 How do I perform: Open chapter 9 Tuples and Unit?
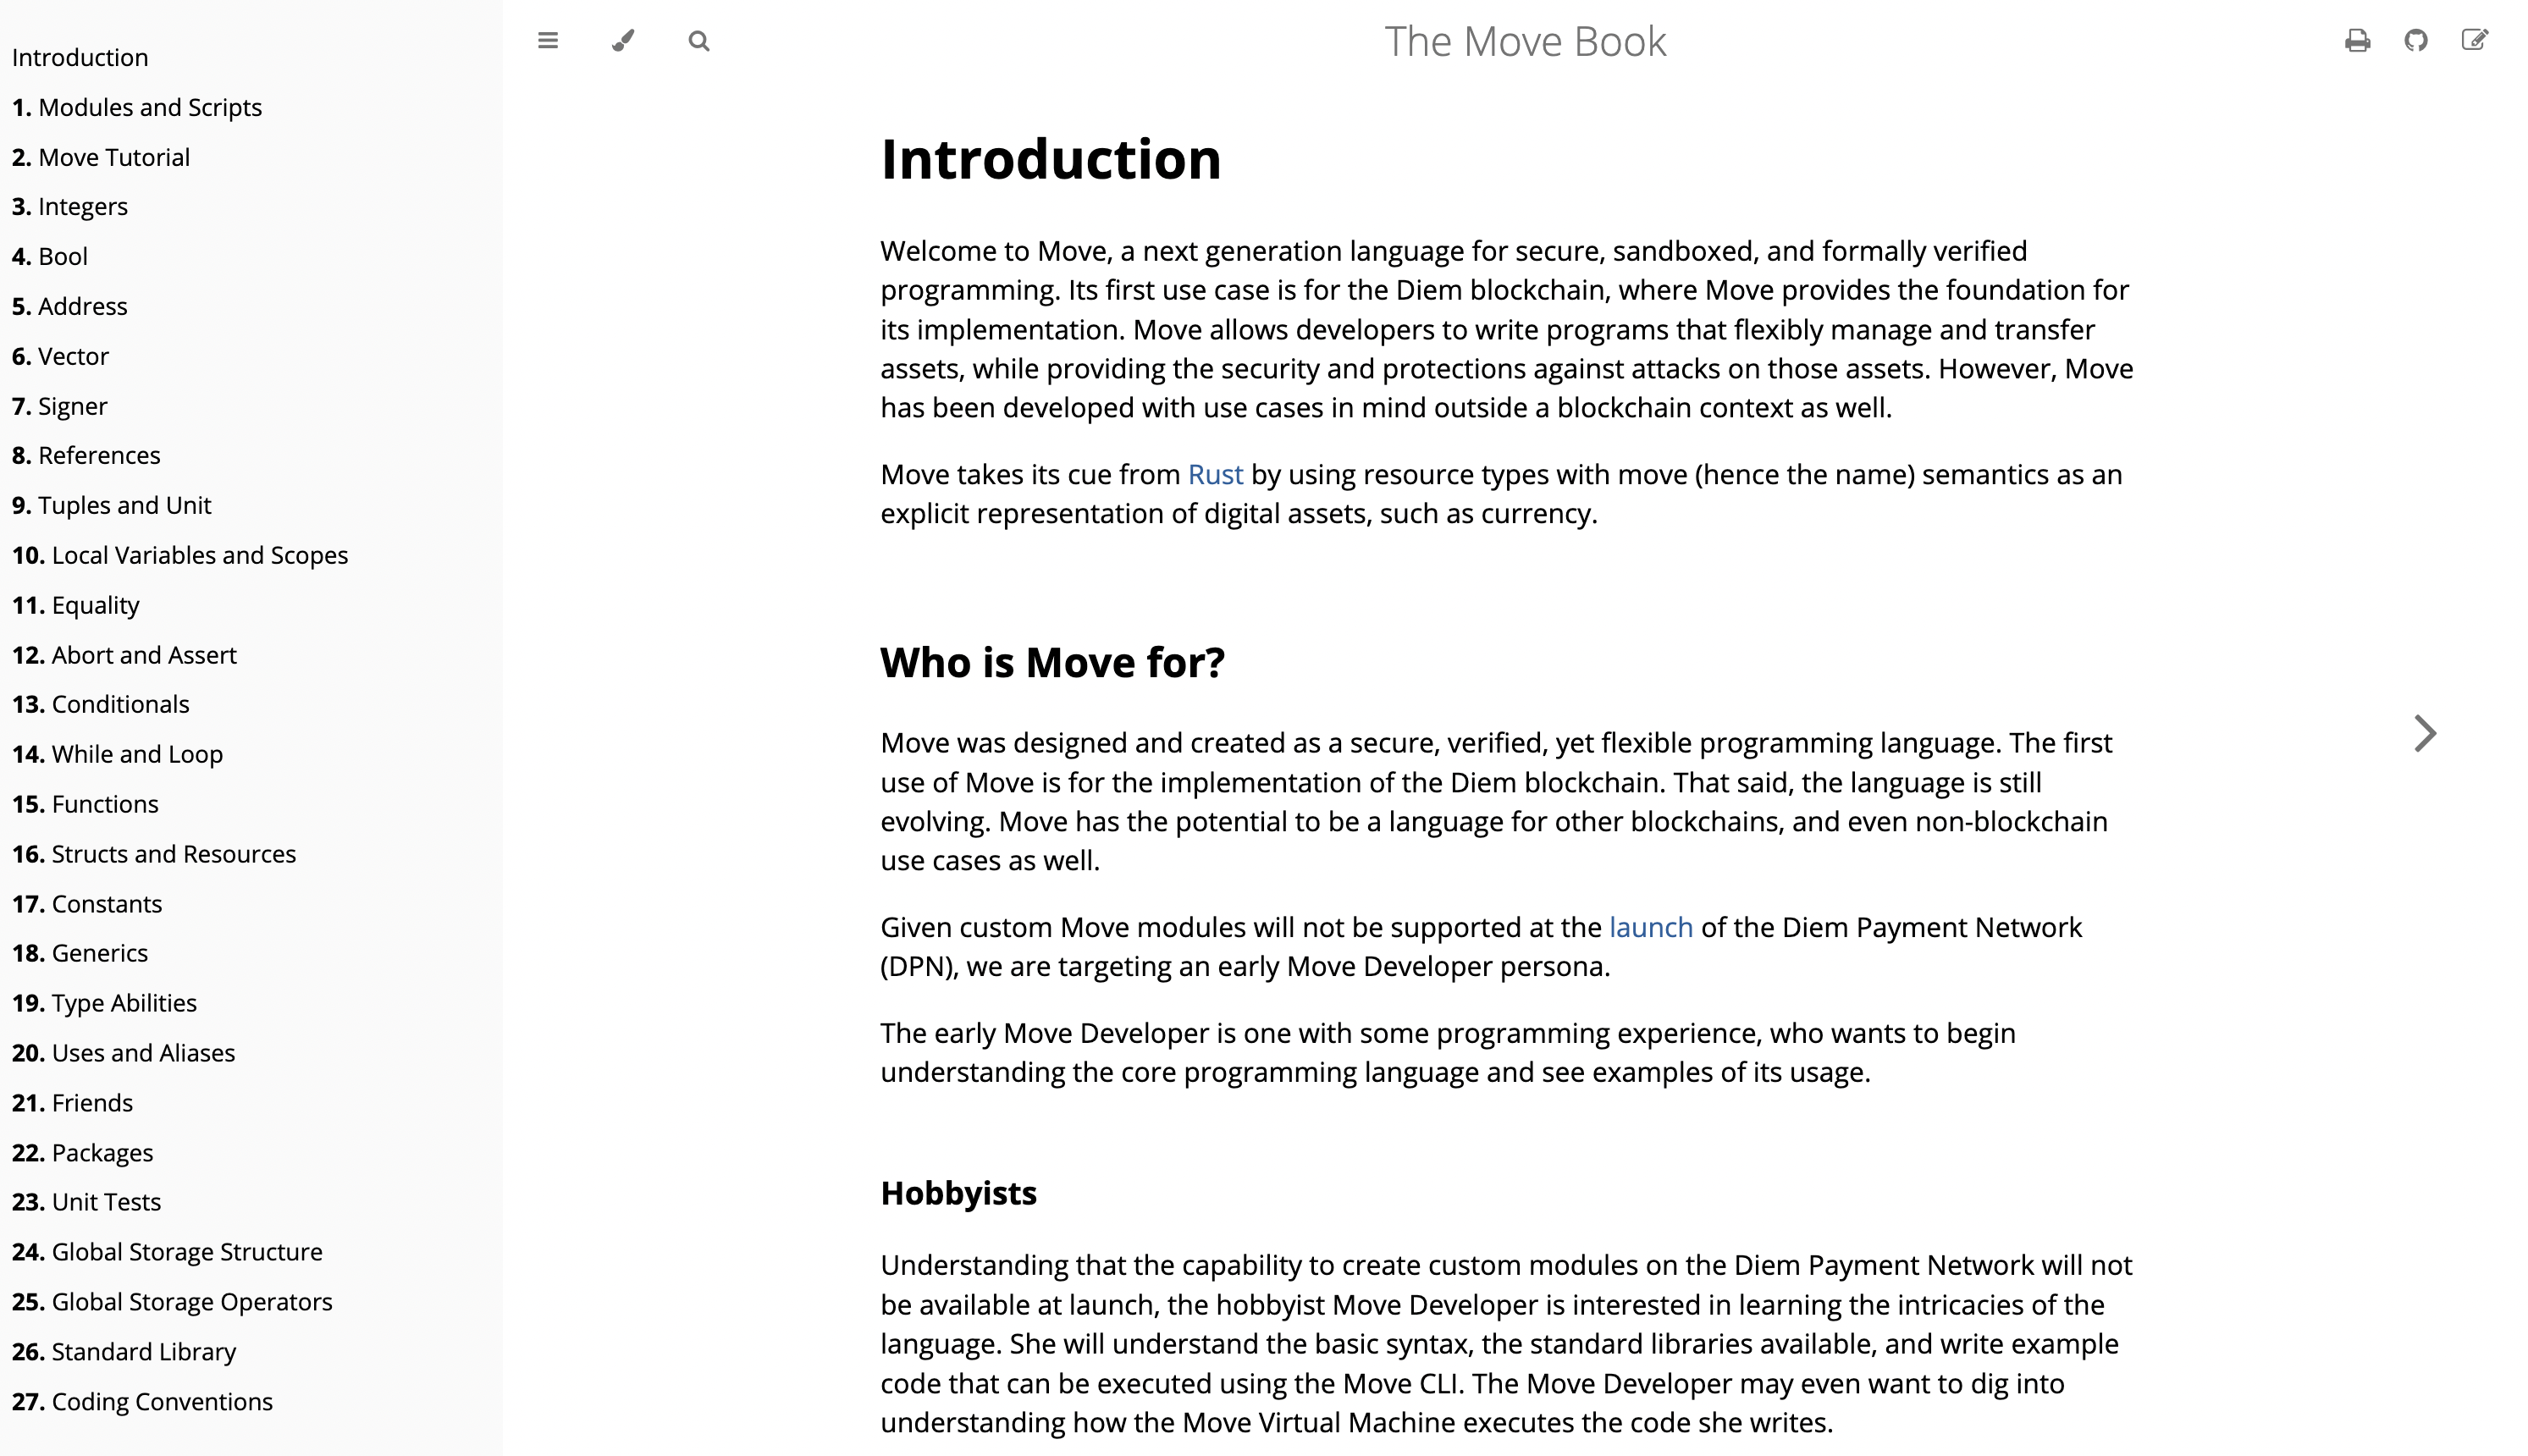coord(112,505)
